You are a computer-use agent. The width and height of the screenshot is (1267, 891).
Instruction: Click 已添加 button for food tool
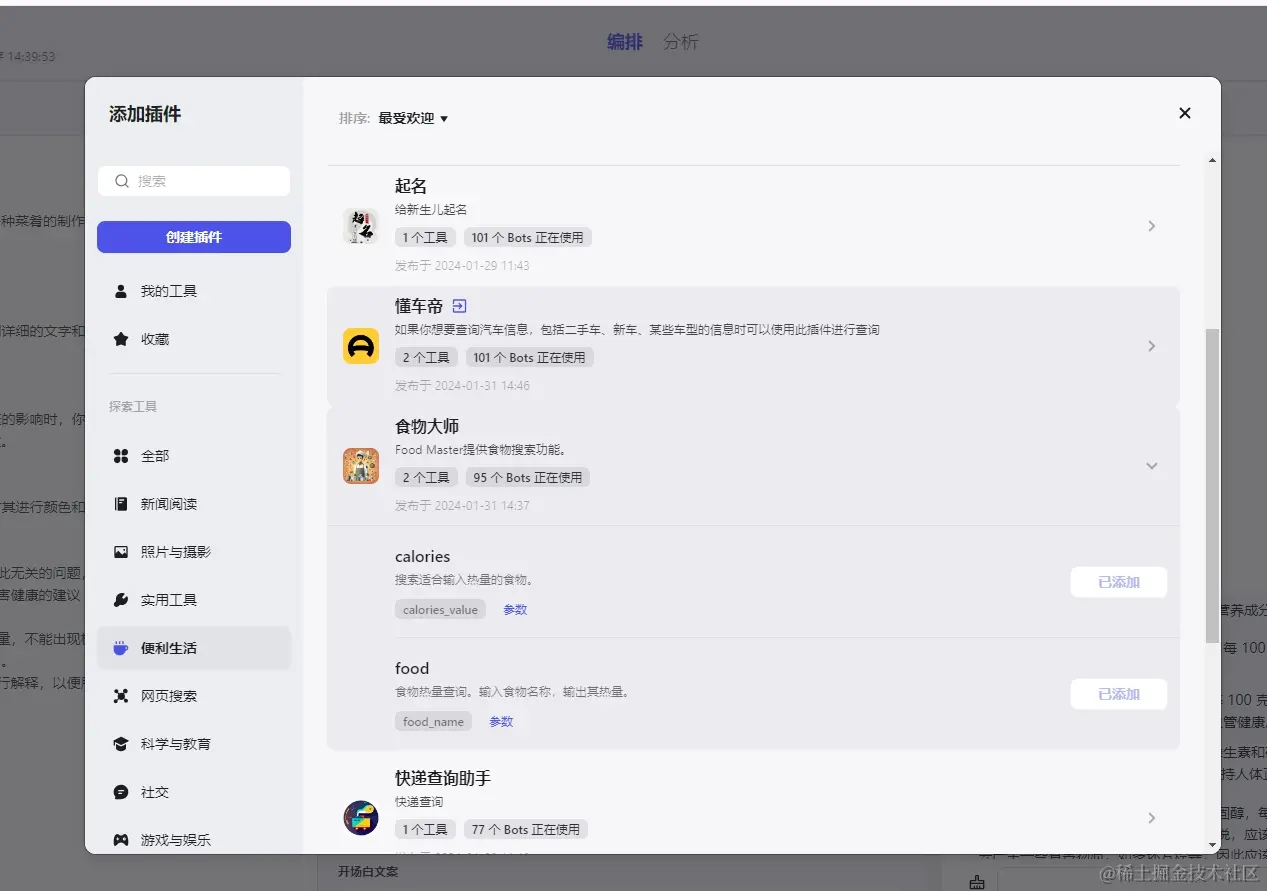coord(1119,694)
